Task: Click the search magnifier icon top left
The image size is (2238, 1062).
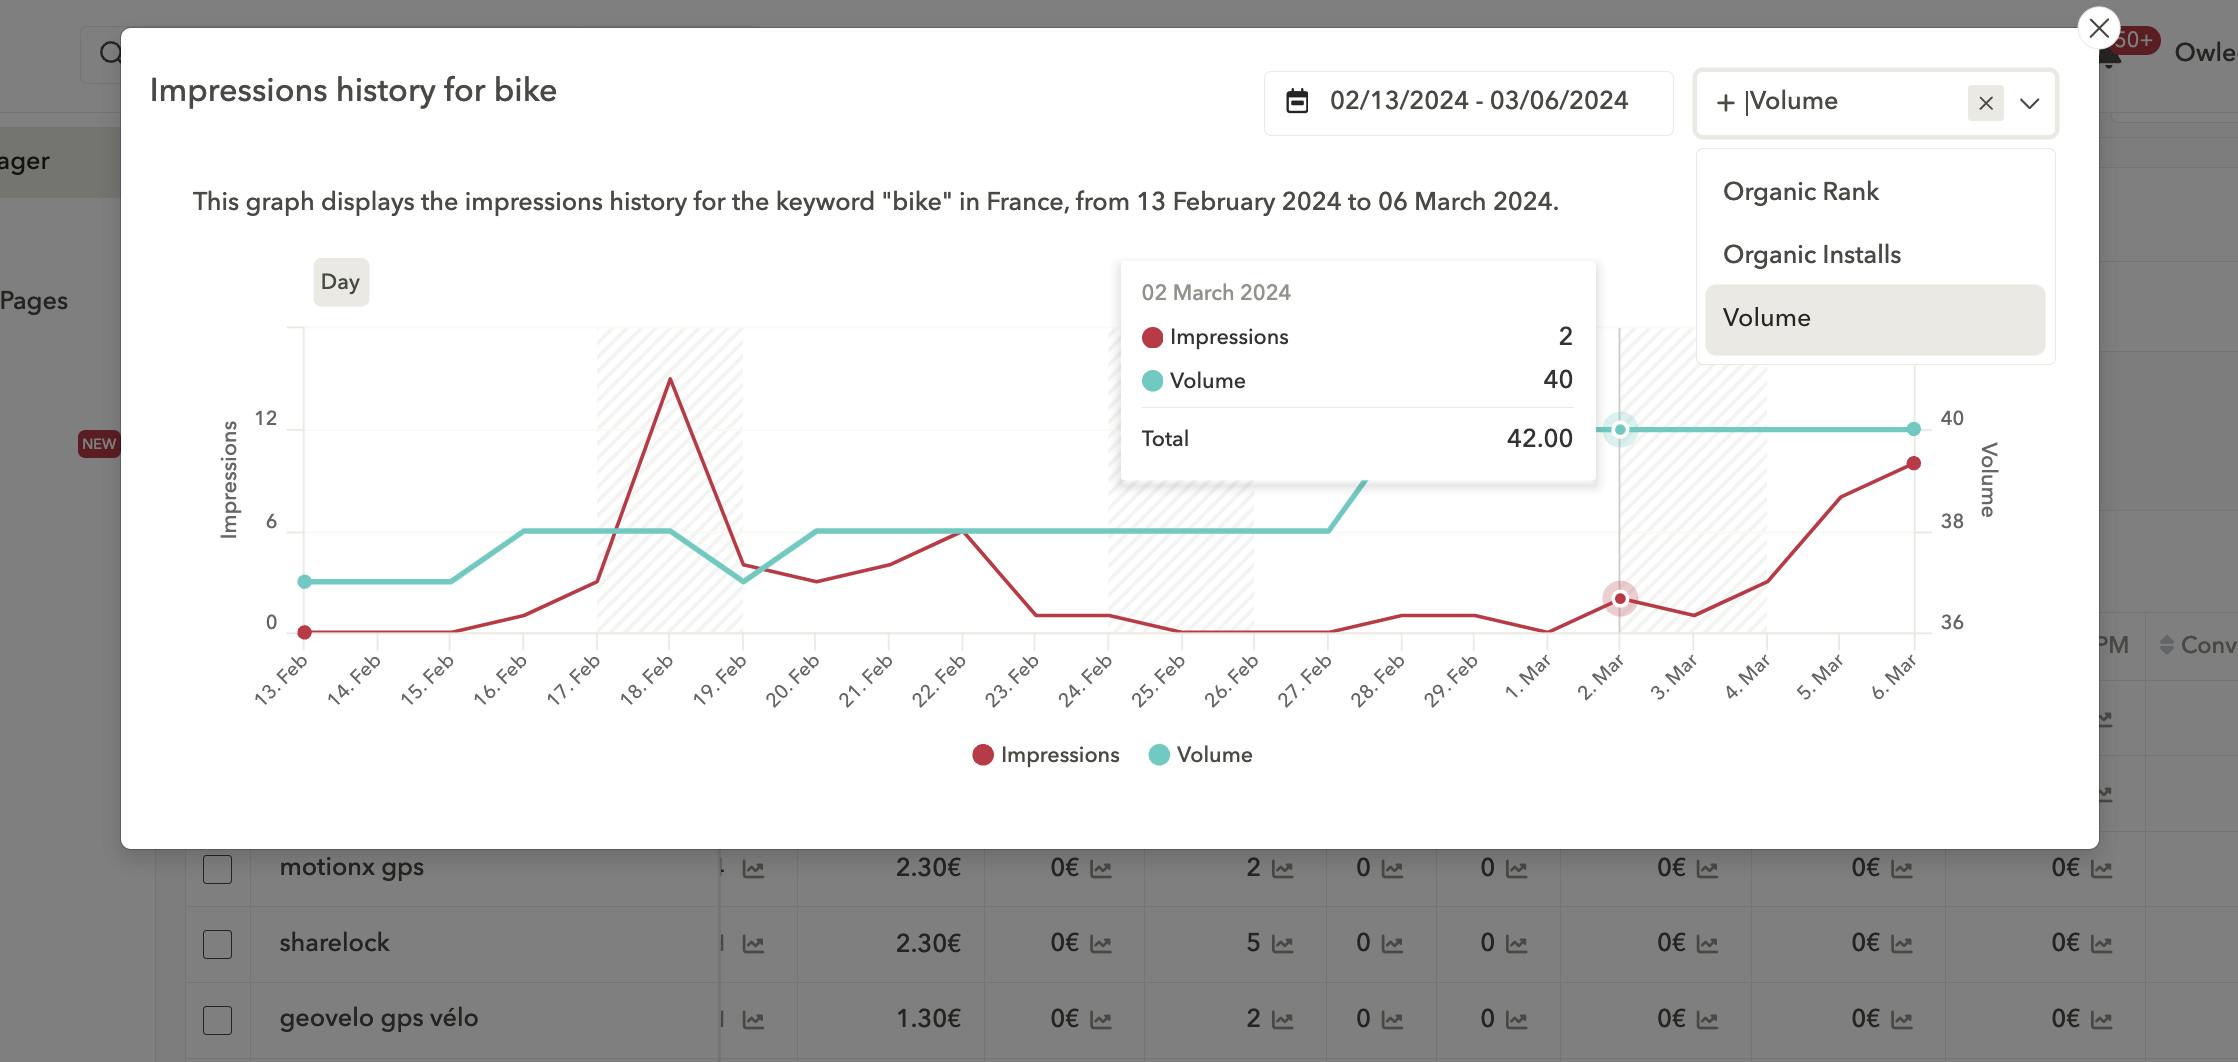Action: [109, 52]
